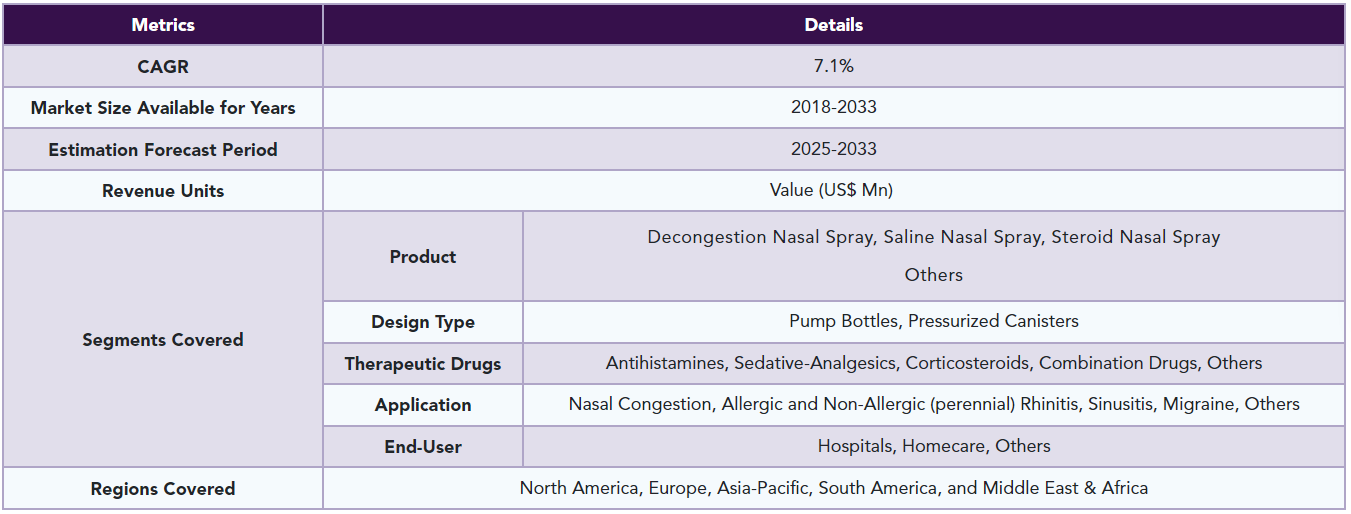Click the Decongestion Nasal Spray product list
1351x514 pixels.
point(934,257)
